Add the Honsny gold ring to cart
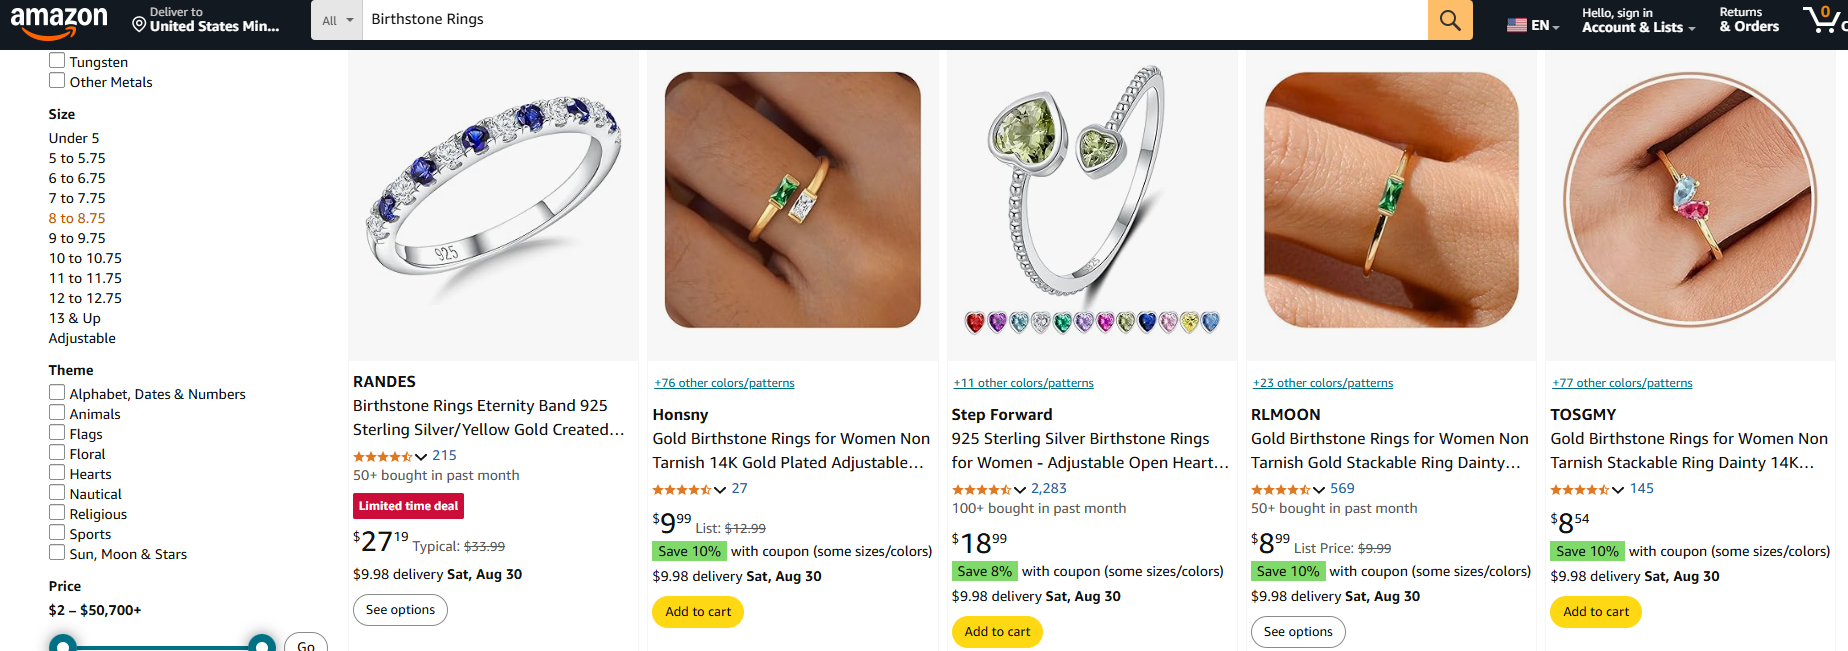Screen dimensions: 1848x651 697,611
